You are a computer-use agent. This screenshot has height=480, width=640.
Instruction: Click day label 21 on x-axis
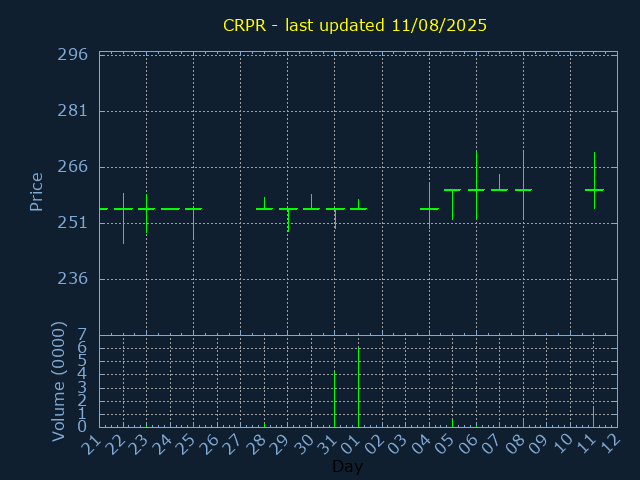[91, 444]
